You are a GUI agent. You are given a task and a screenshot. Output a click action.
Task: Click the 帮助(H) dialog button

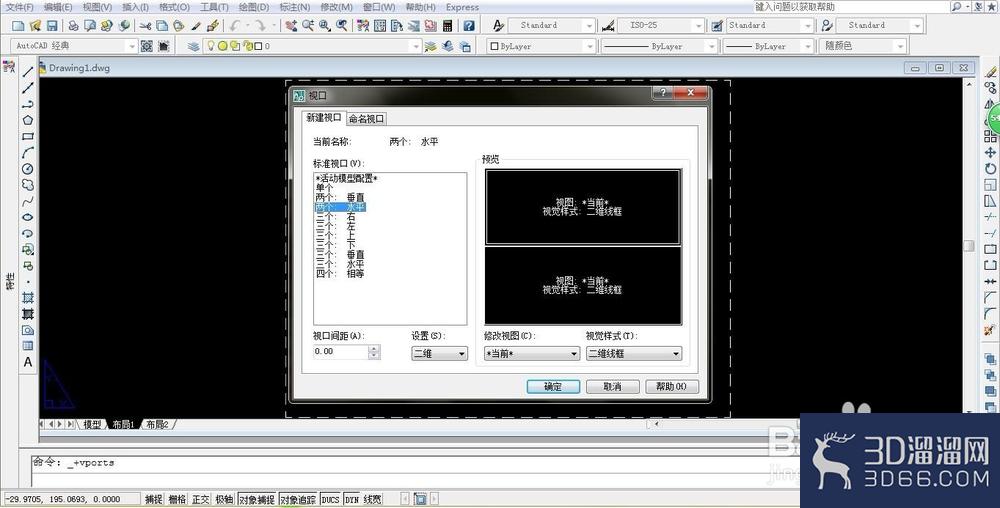[672, 387]
